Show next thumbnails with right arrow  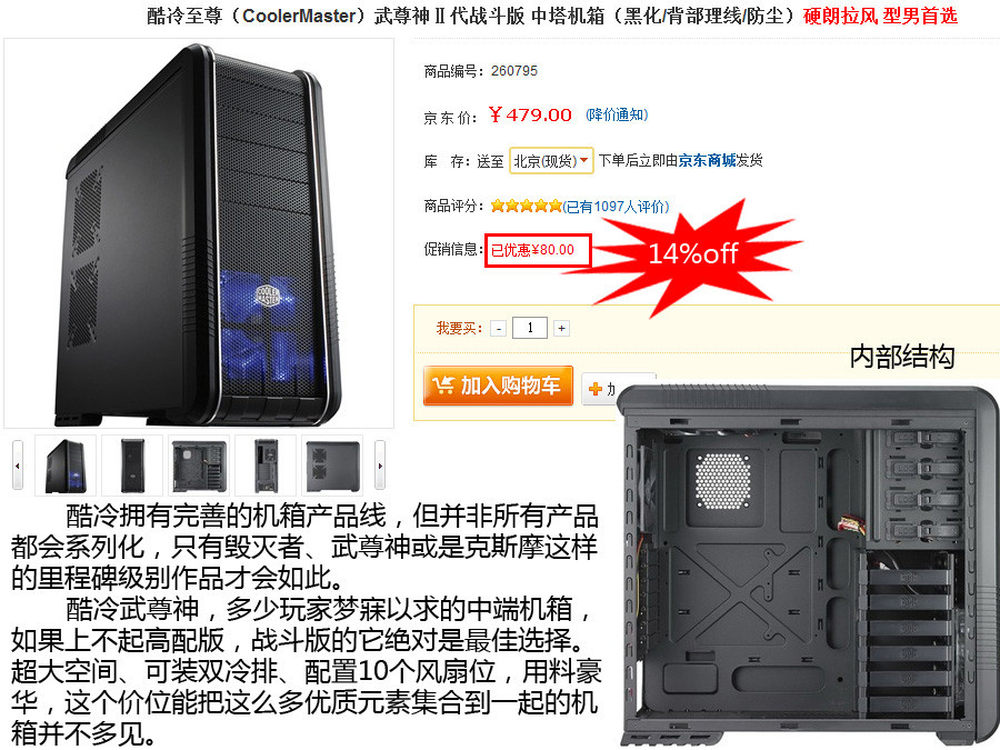click(380, 466)
